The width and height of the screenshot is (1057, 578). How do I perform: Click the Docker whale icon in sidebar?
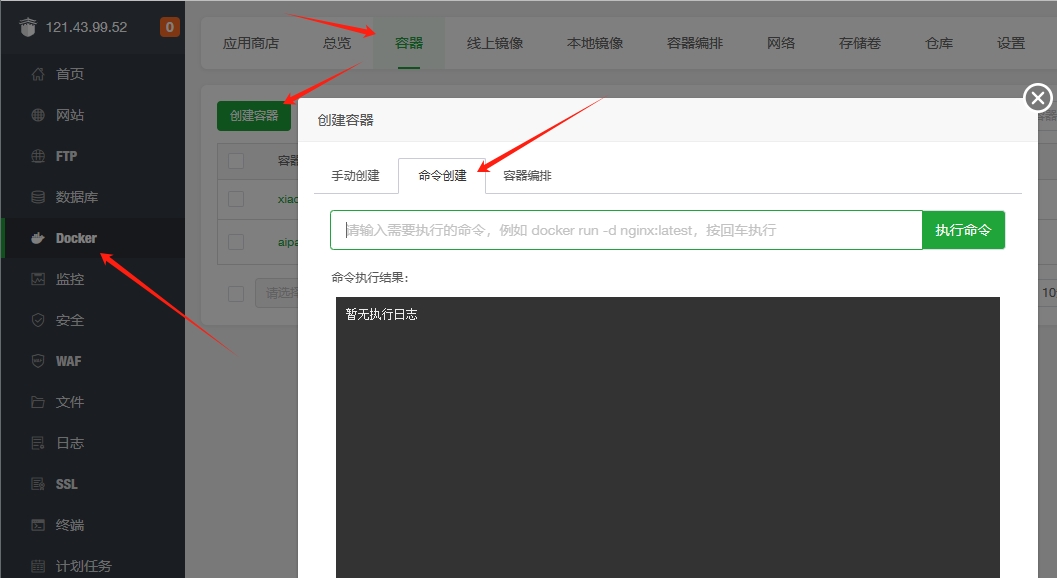tap(38, 238)
